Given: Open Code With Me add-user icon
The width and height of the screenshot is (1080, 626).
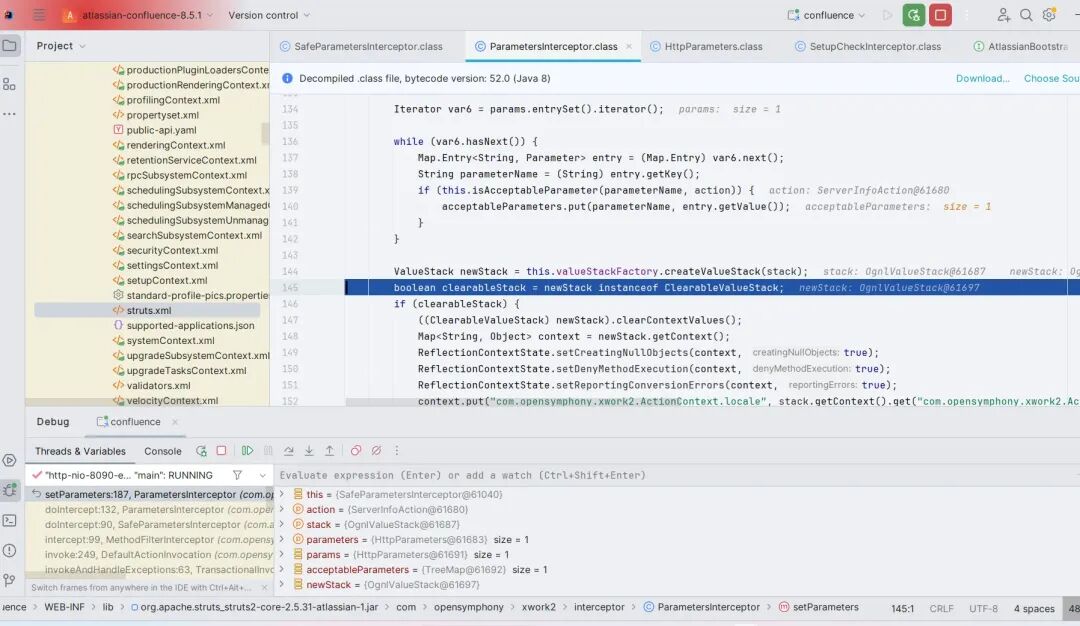Looking at the screenshot, I should [x=1003, y=15].
